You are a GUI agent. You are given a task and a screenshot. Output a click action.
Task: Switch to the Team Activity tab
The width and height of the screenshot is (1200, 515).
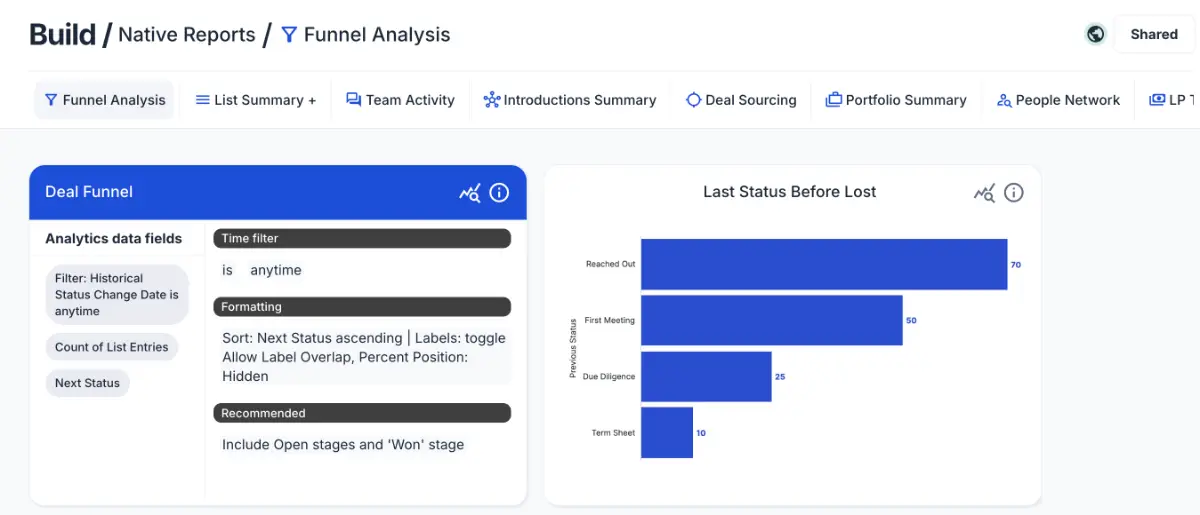coord(400,100)
